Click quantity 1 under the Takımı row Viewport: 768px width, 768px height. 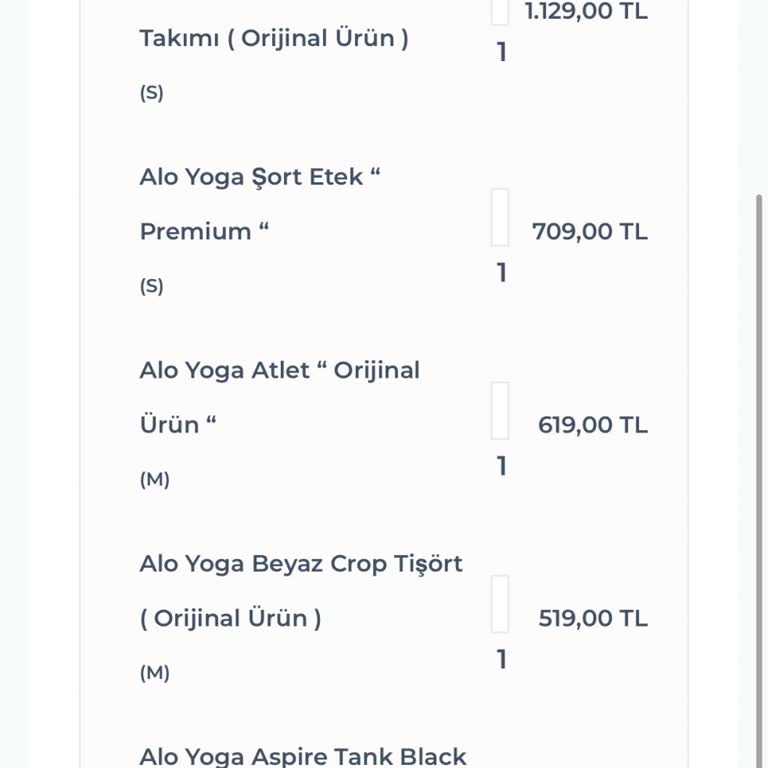pyautogui.click(x=502, y=52)
